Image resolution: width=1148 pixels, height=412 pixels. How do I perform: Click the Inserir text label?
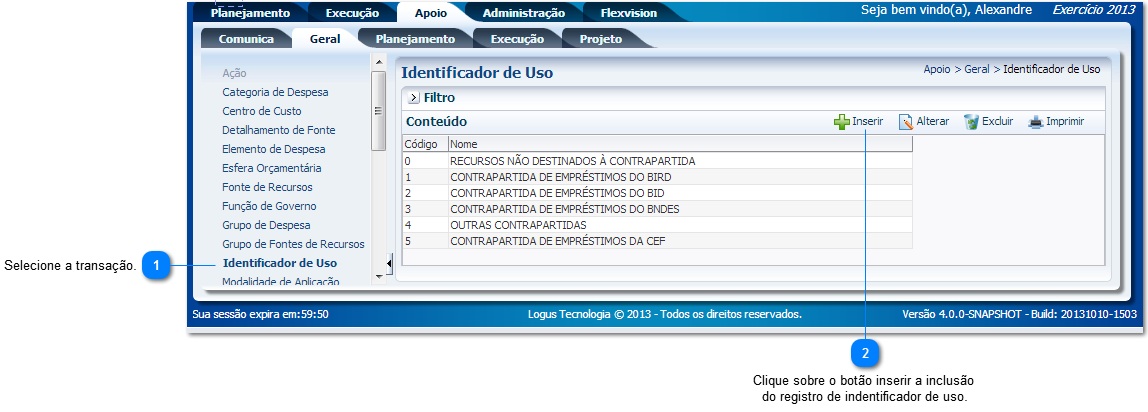[868, 121]
